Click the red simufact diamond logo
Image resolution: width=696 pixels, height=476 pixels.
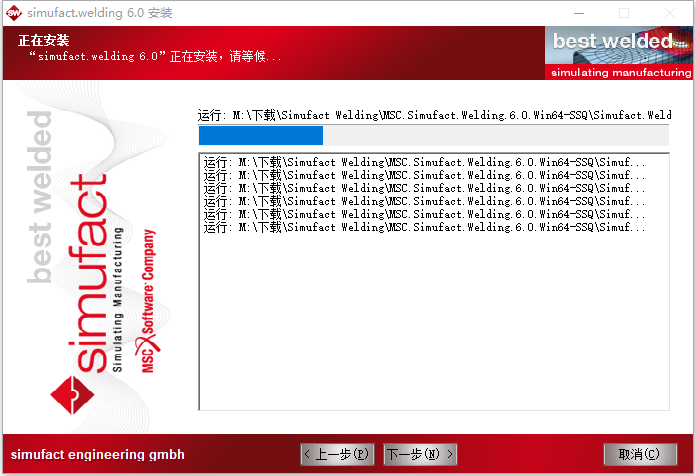coord(72,395)
